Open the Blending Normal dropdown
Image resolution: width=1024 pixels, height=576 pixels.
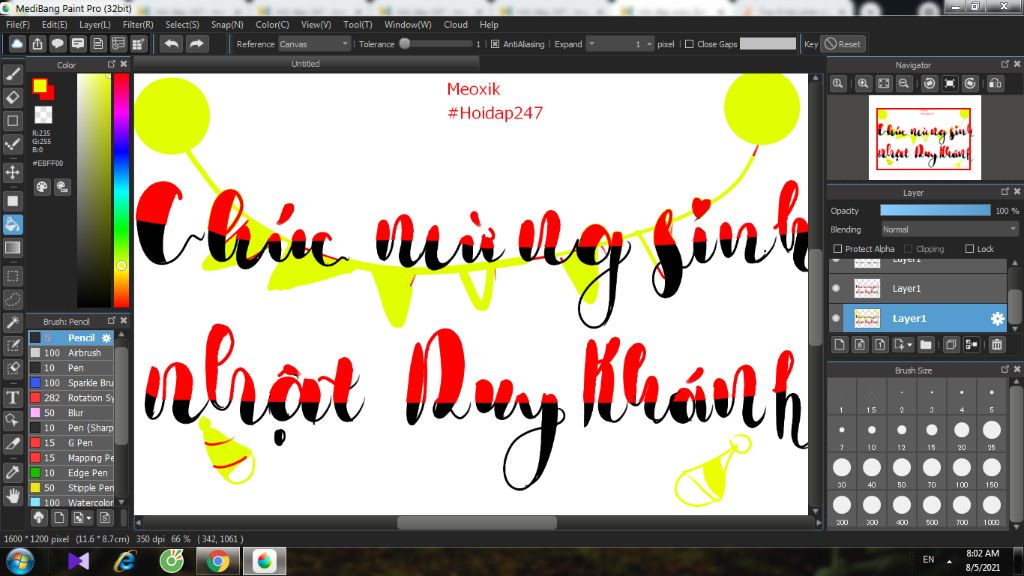(949, 230)
